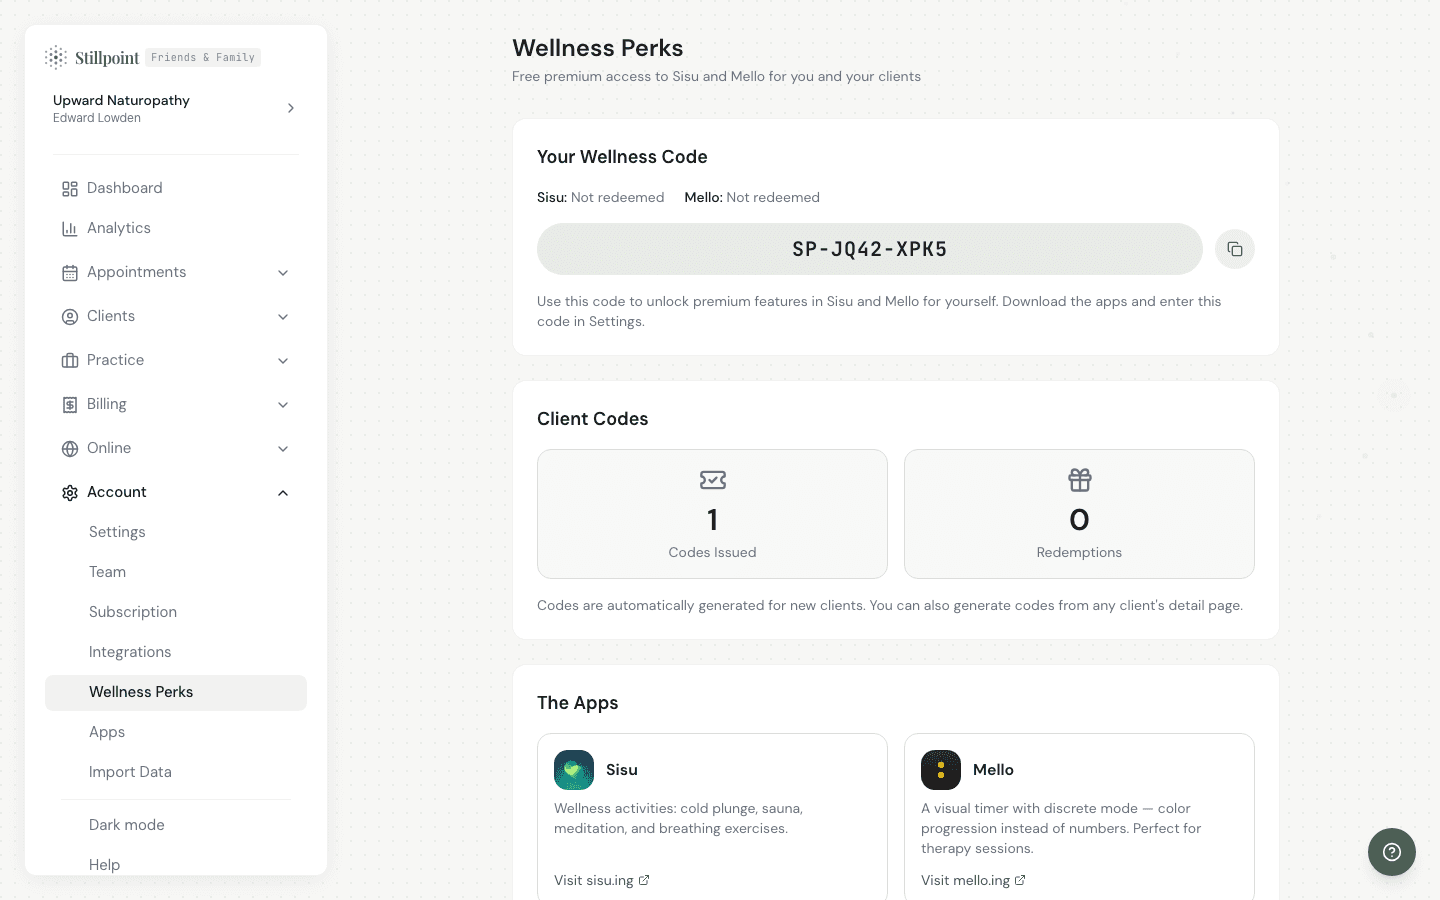Expand the Clients menu

[283, 316]
